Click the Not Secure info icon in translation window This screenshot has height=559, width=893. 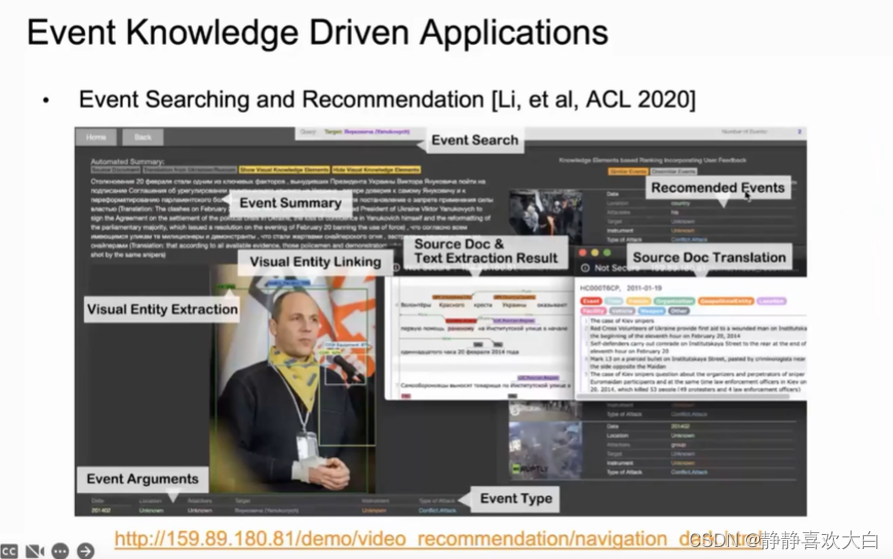585,268
